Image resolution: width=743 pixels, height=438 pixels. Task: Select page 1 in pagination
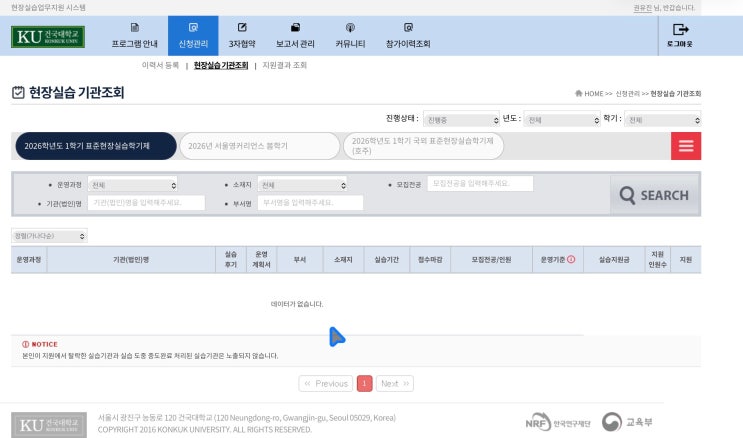364,383
